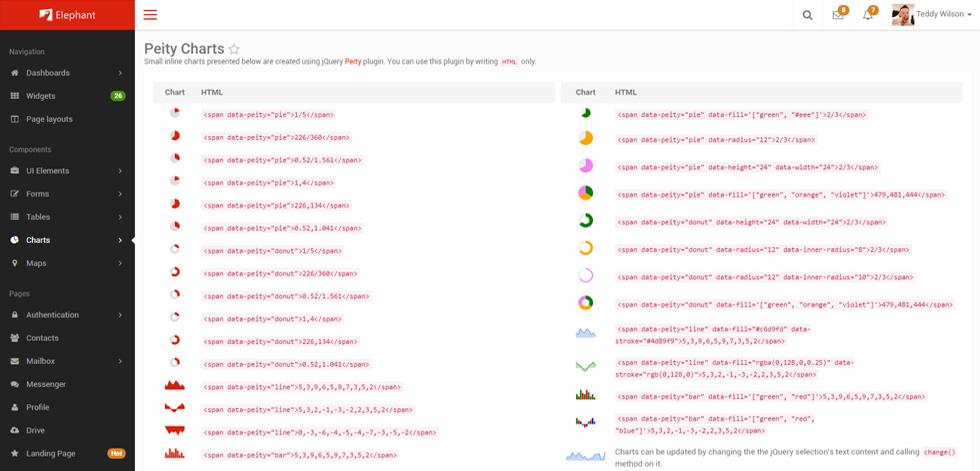The height and width of the screenshot is (471, 980).
Task: Expand the Authentication submenu chevron
Action: click(120, 315)
